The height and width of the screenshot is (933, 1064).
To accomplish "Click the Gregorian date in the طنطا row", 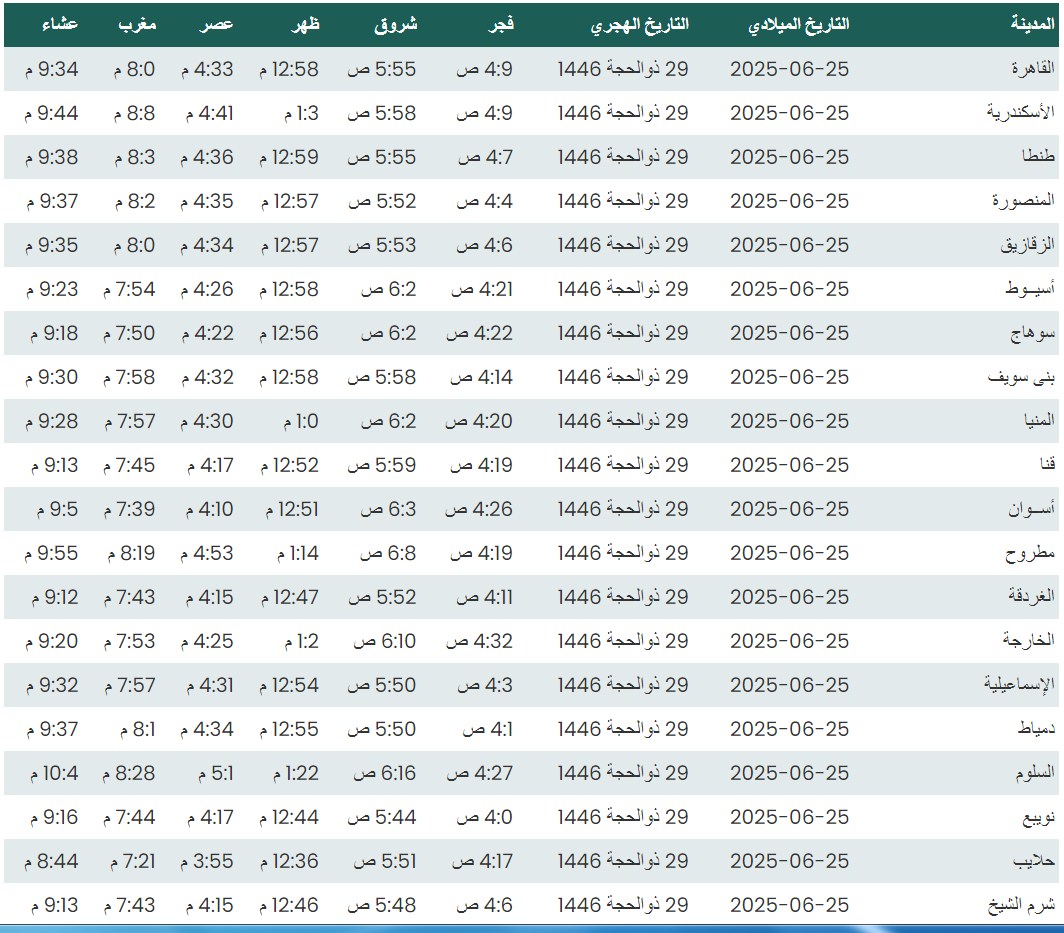I will [x=789, y=157].
